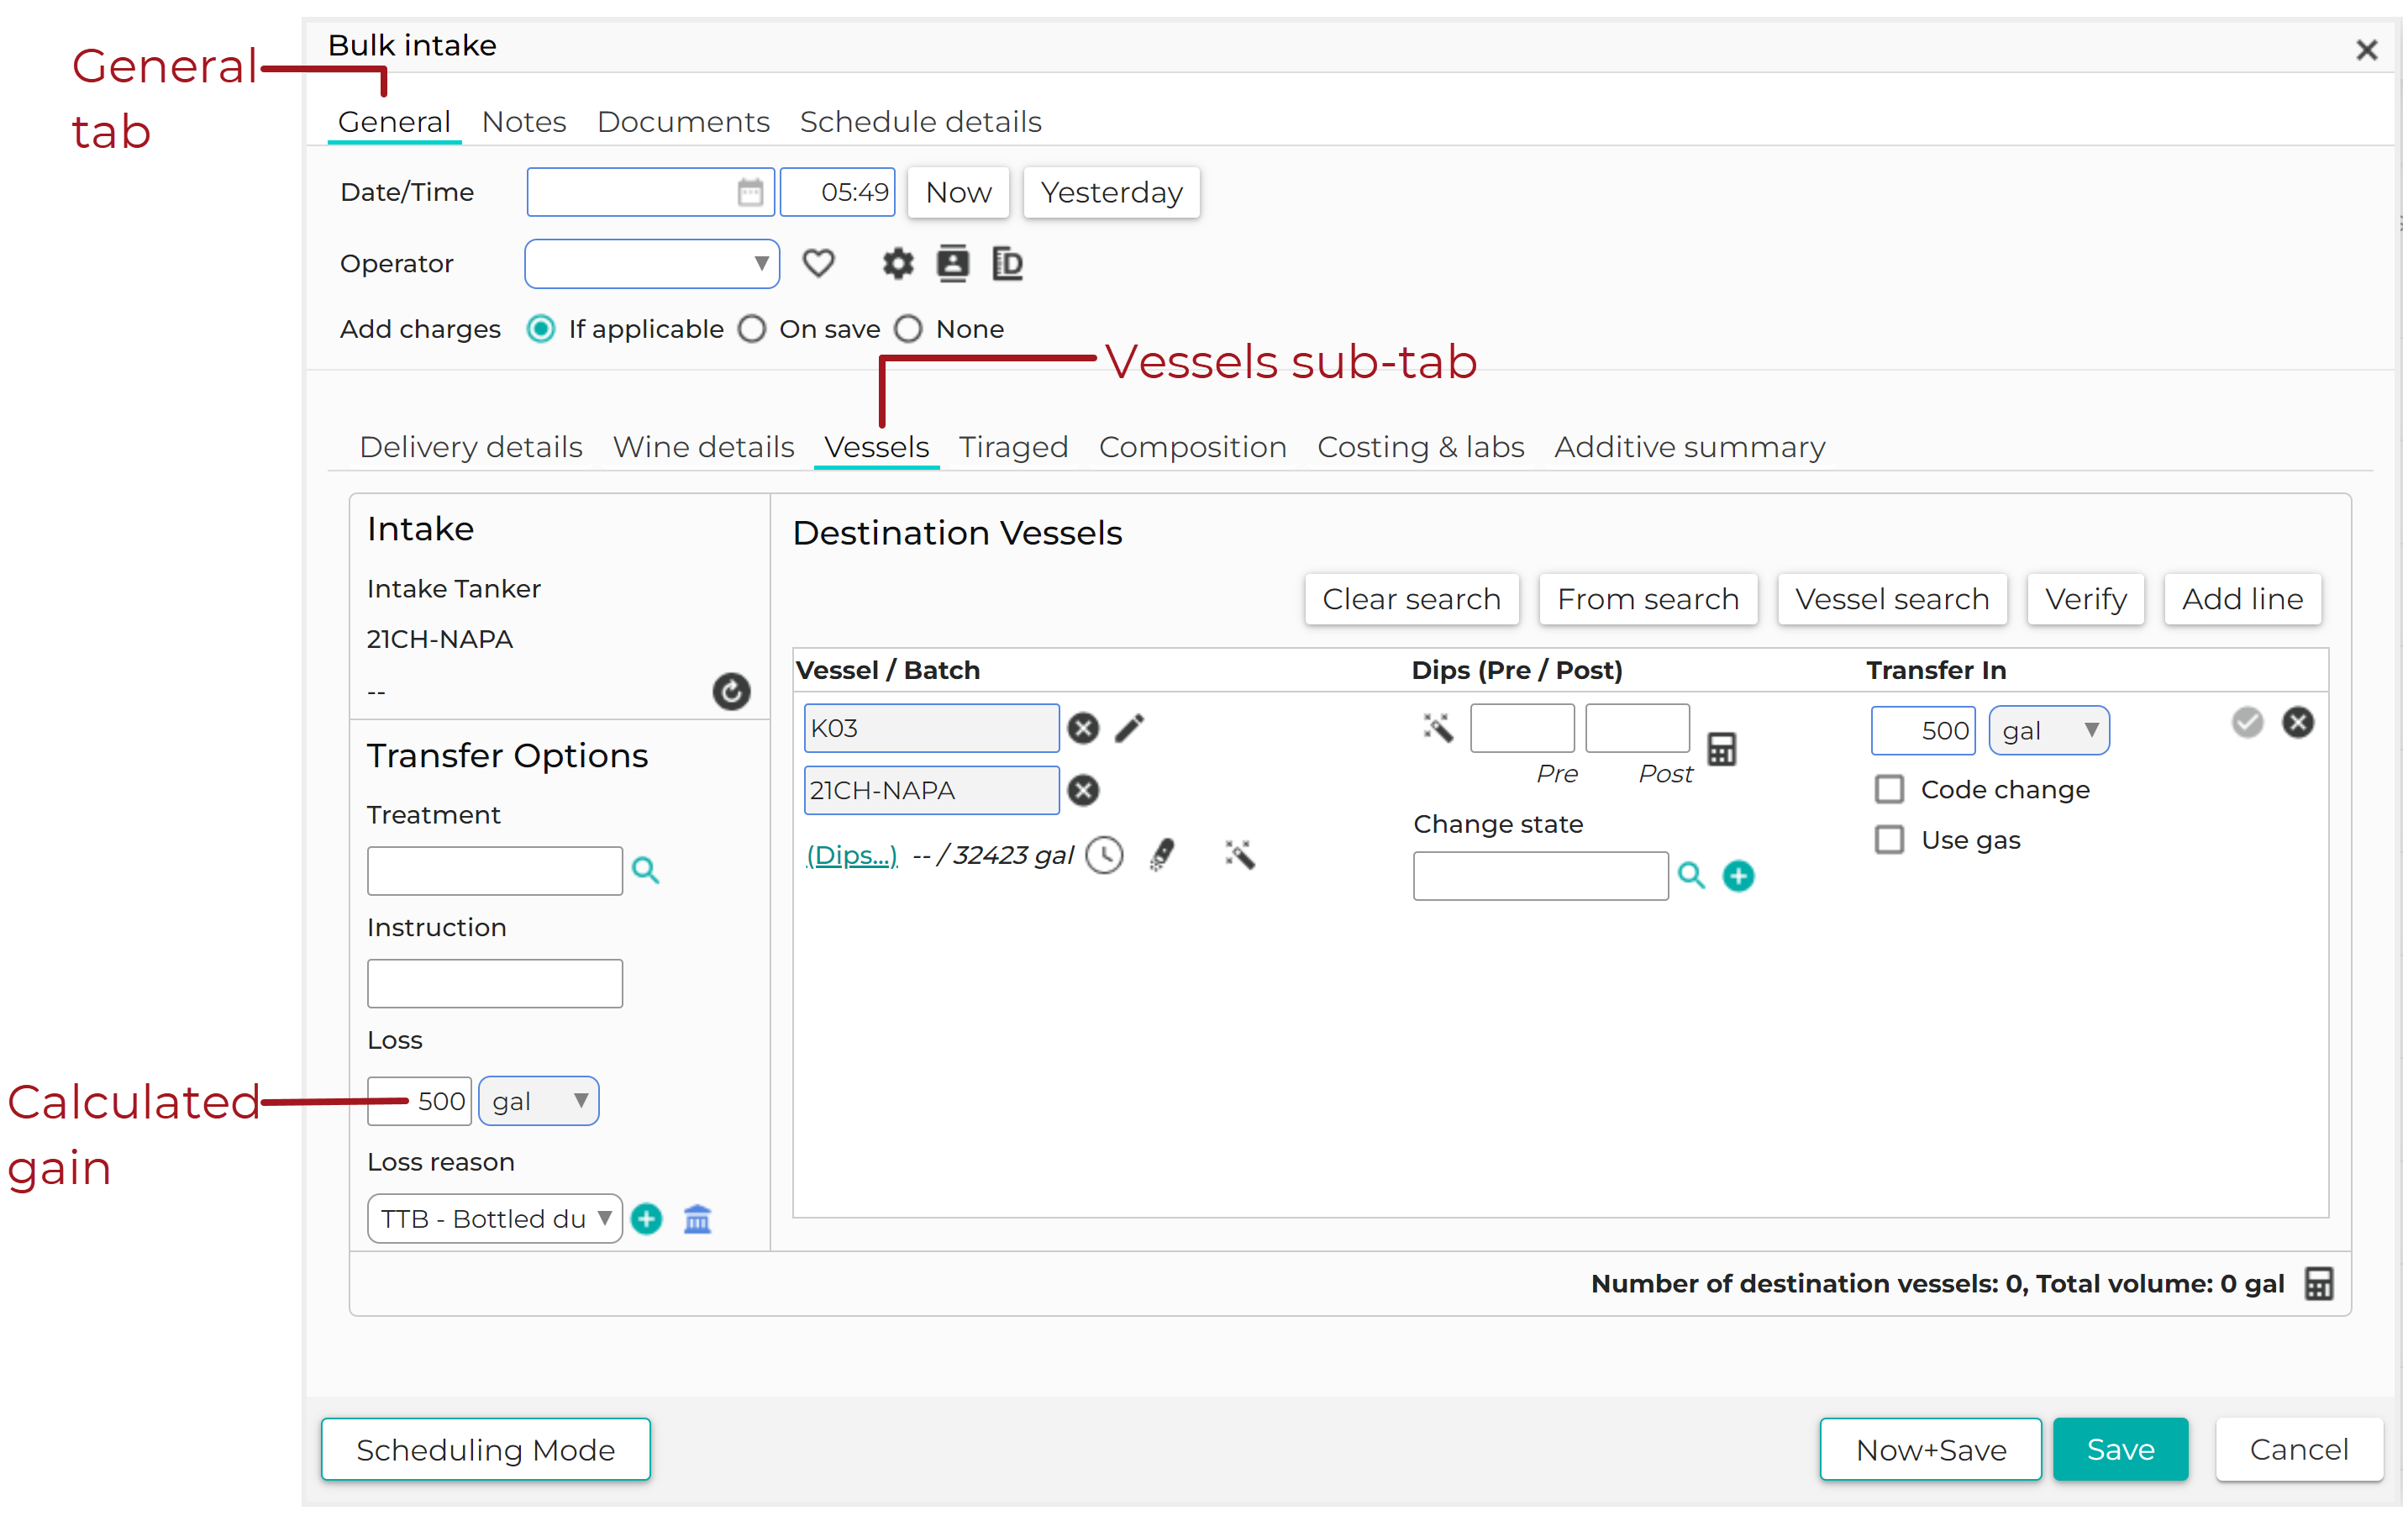Click the document ID icon beside Operator
The height and width of the screenshot is (1516, 2408).
coord(1007,264)
